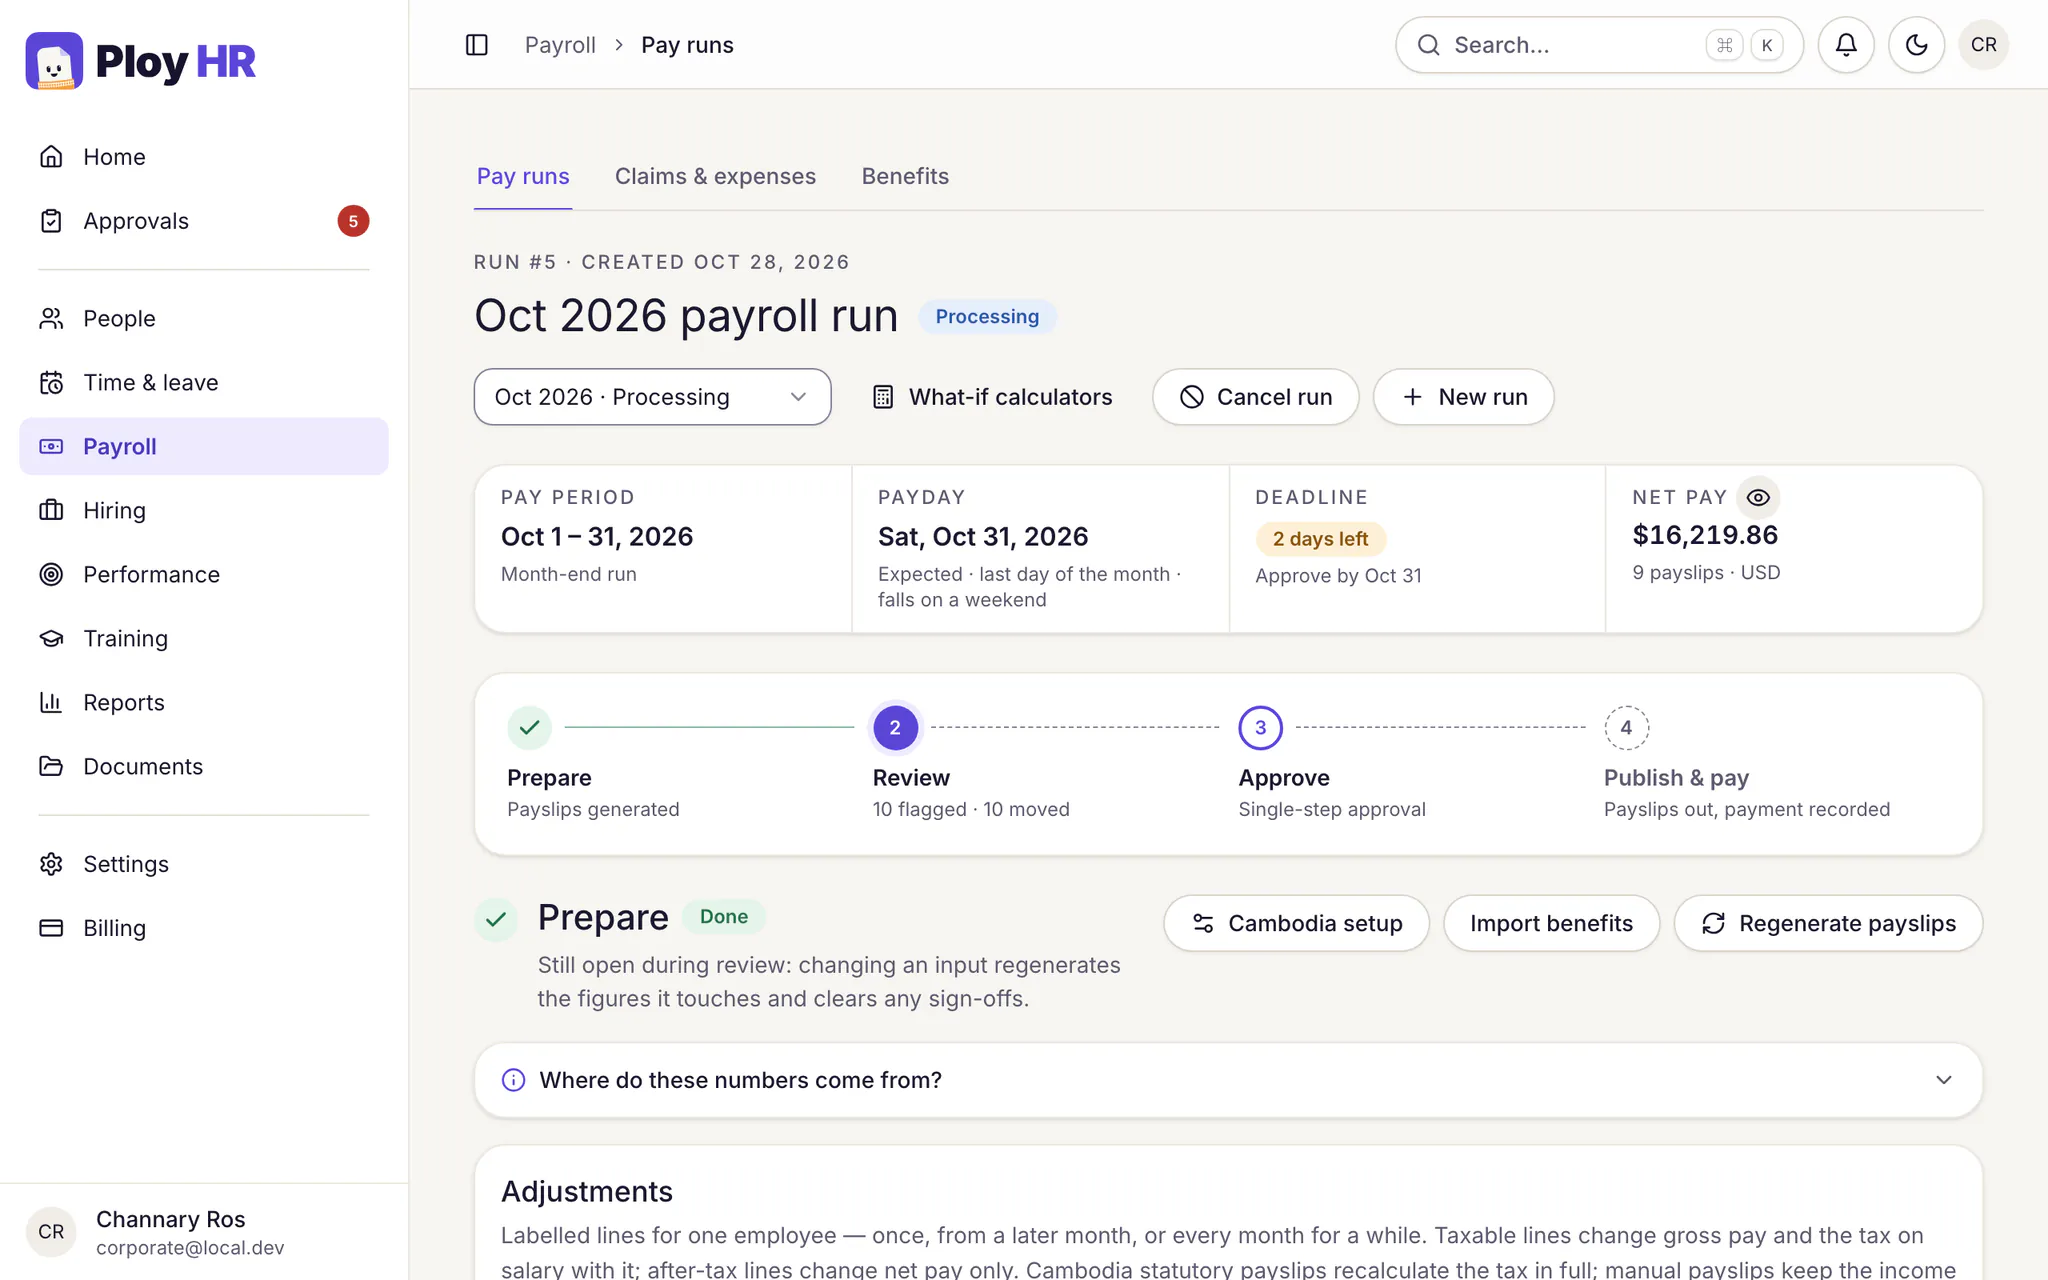Open Performance section
Screen dimensions: 2048x1280
coord(204,574)
